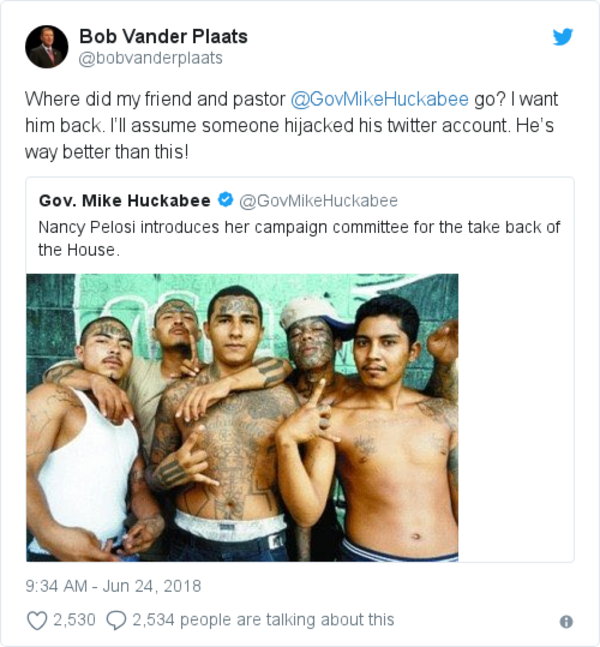Open the quoted text about Nancy Pelosi

(x=298, y=227)
